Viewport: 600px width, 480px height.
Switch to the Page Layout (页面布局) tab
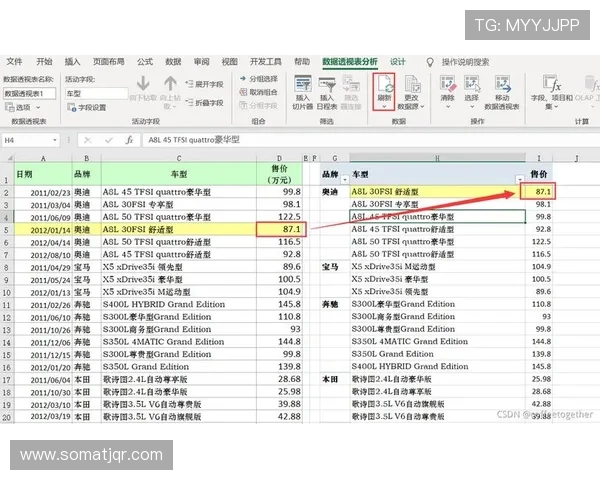click(x=109, y=62)
